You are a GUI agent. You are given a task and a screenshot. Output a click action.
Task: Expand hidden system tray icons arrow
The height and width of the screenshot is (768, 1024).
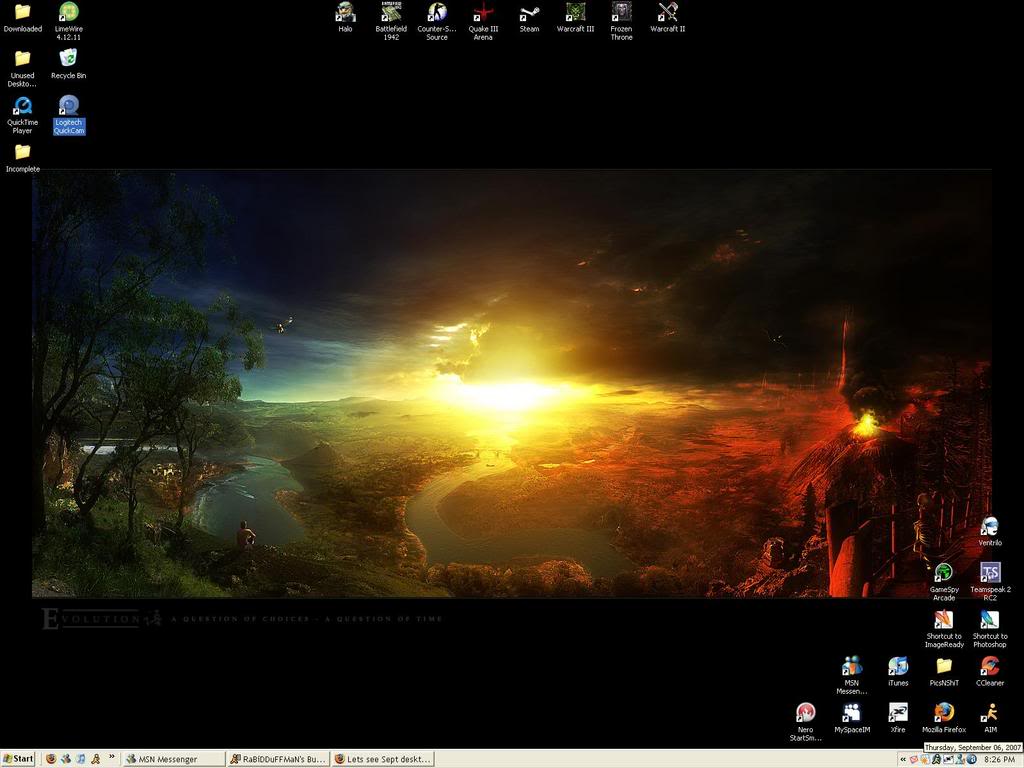pos(903,760)
